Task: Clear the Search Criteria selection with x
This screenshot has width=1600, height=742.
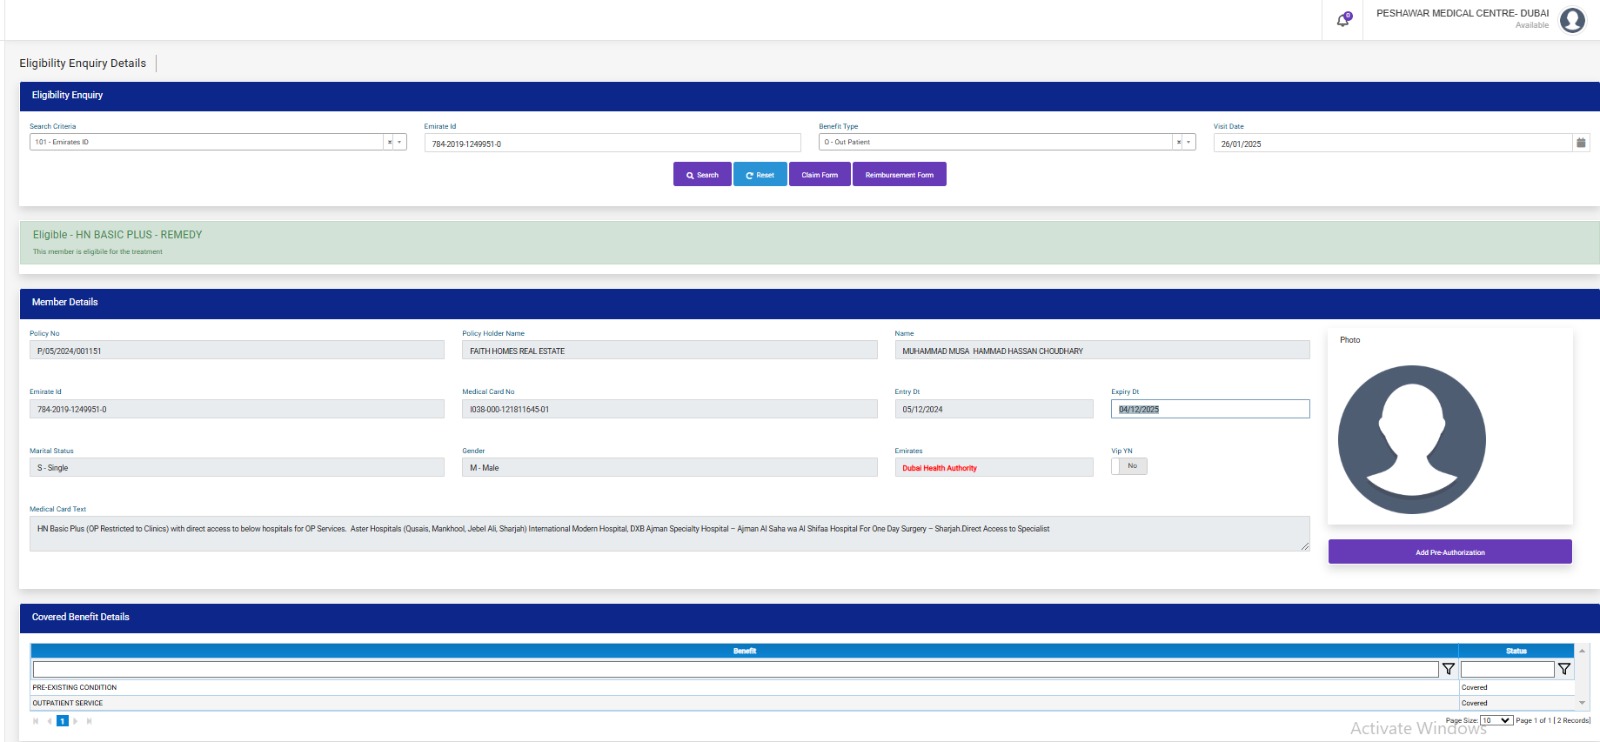Action: coord(389,142)
